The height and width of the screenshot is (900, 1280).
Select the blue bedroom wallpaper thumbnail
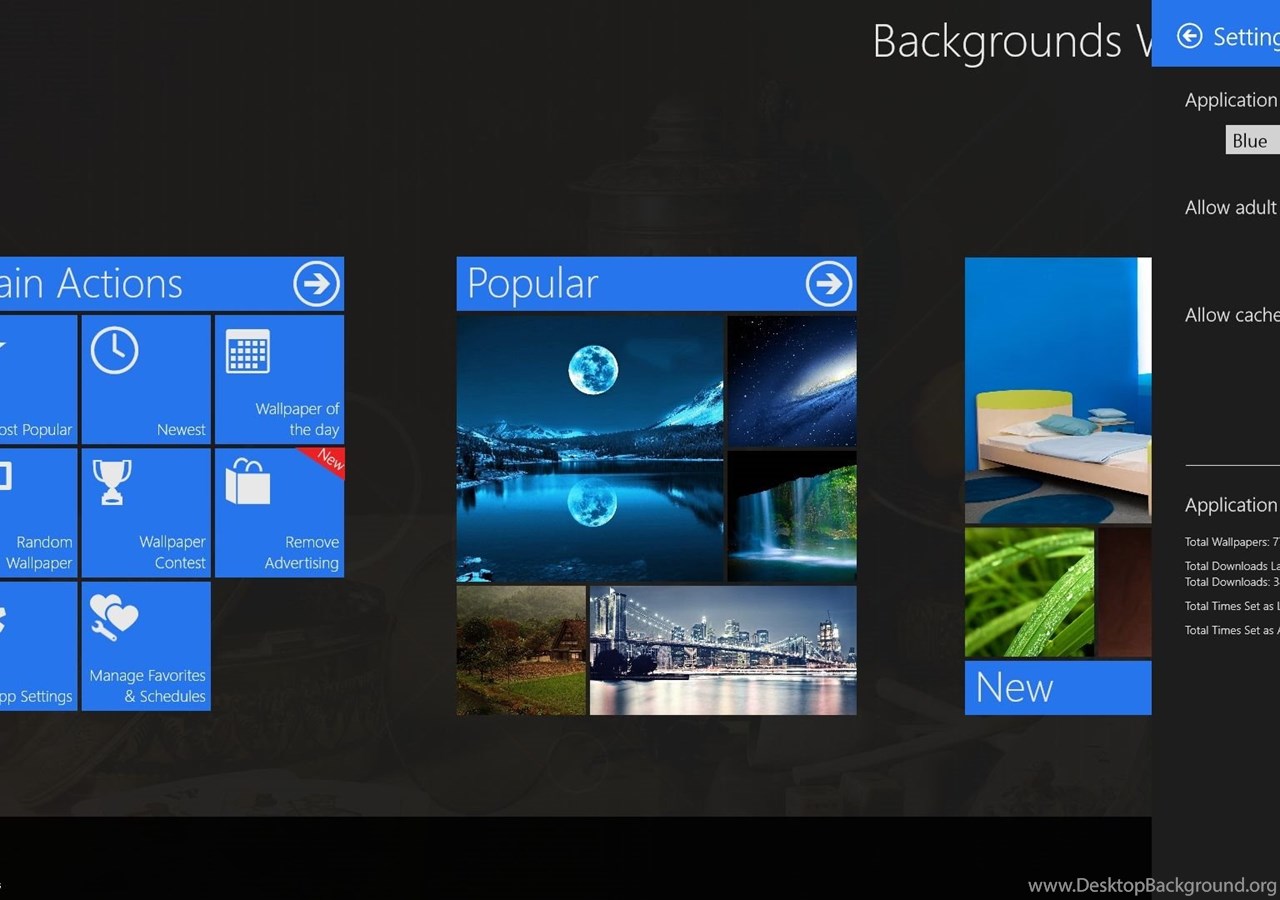click(1057, 390)
